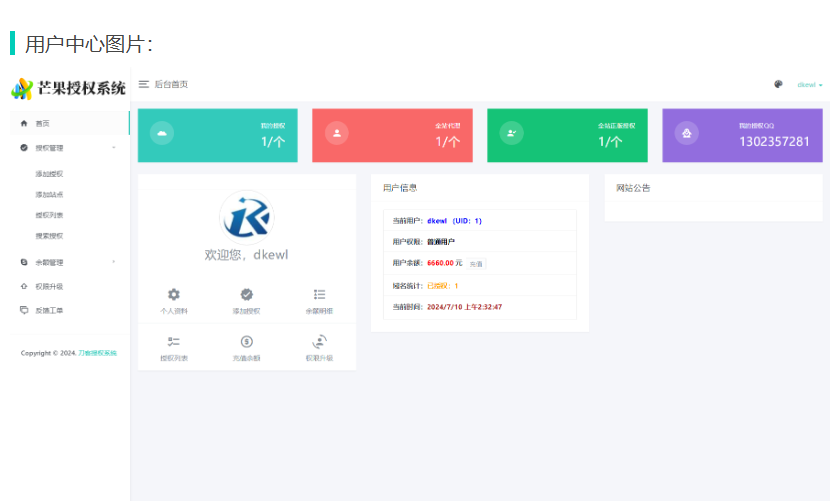
Task: Click the 用户信息 panel heading
Action: pos(400,188)
